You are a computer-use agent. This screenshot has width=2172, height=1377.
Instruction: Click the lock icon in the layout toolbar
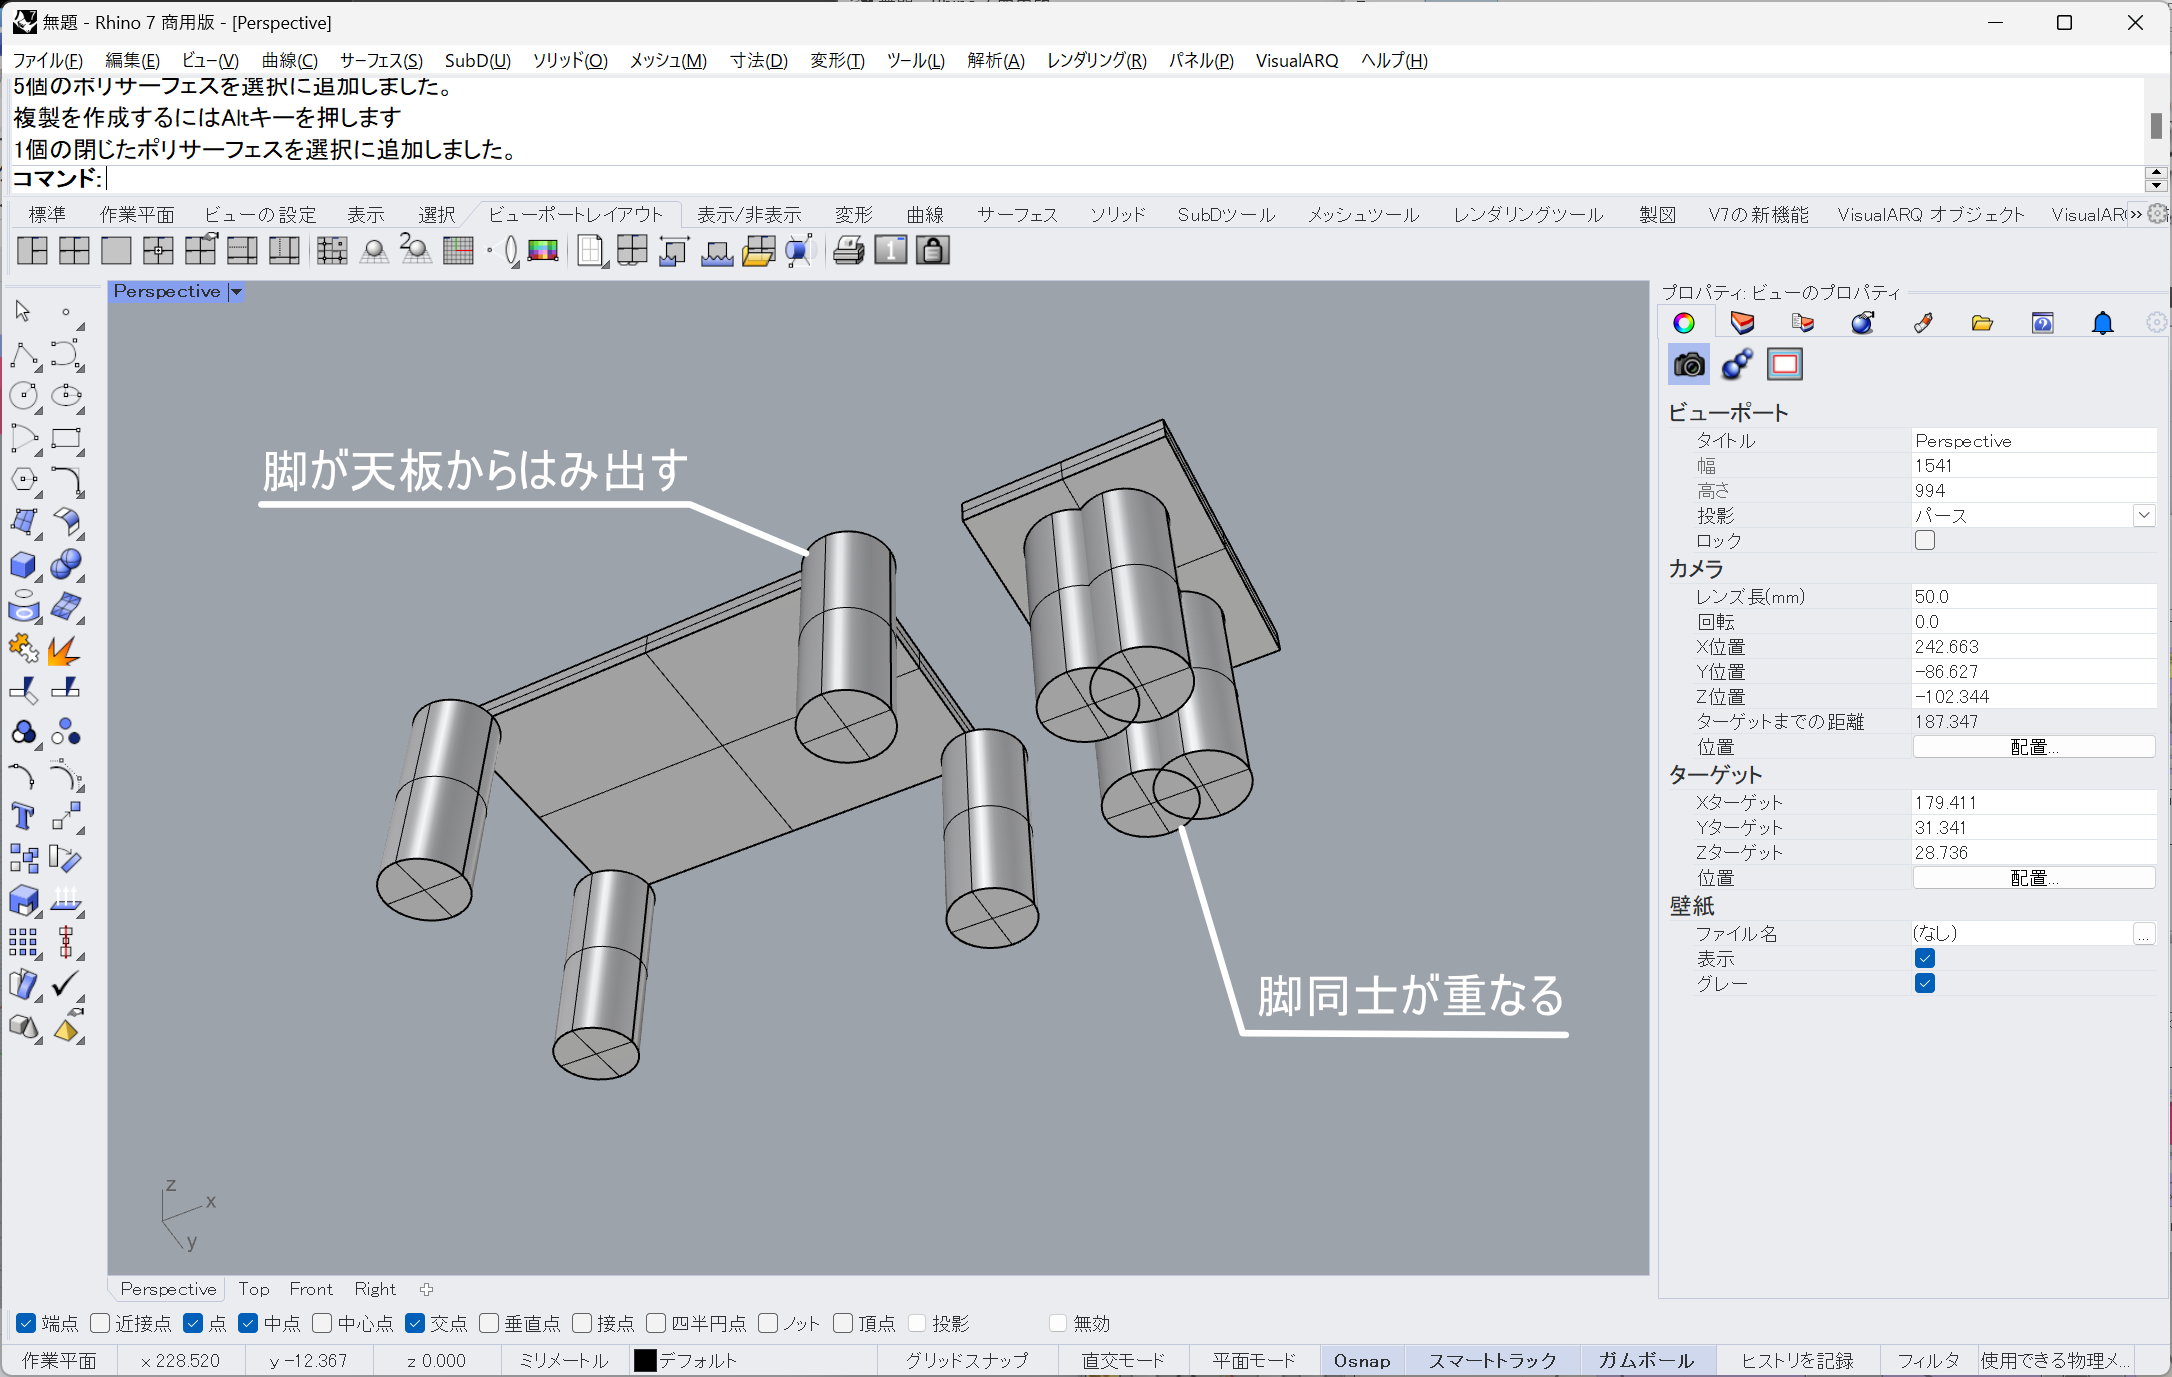point(932,250)
